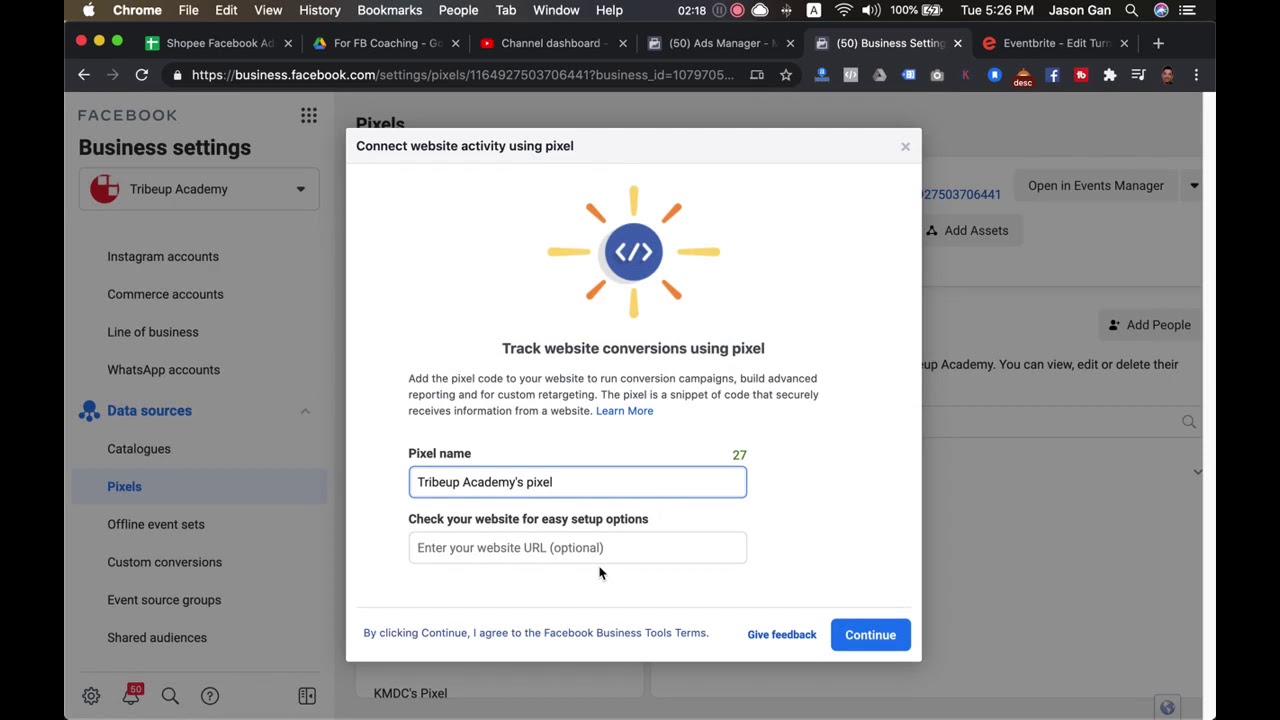Image resolution: width=1280 pixels, height=720 pixels.
Task: Select Catalogues in sidebar
Action: pyautogui.click(x=139, y=449)
